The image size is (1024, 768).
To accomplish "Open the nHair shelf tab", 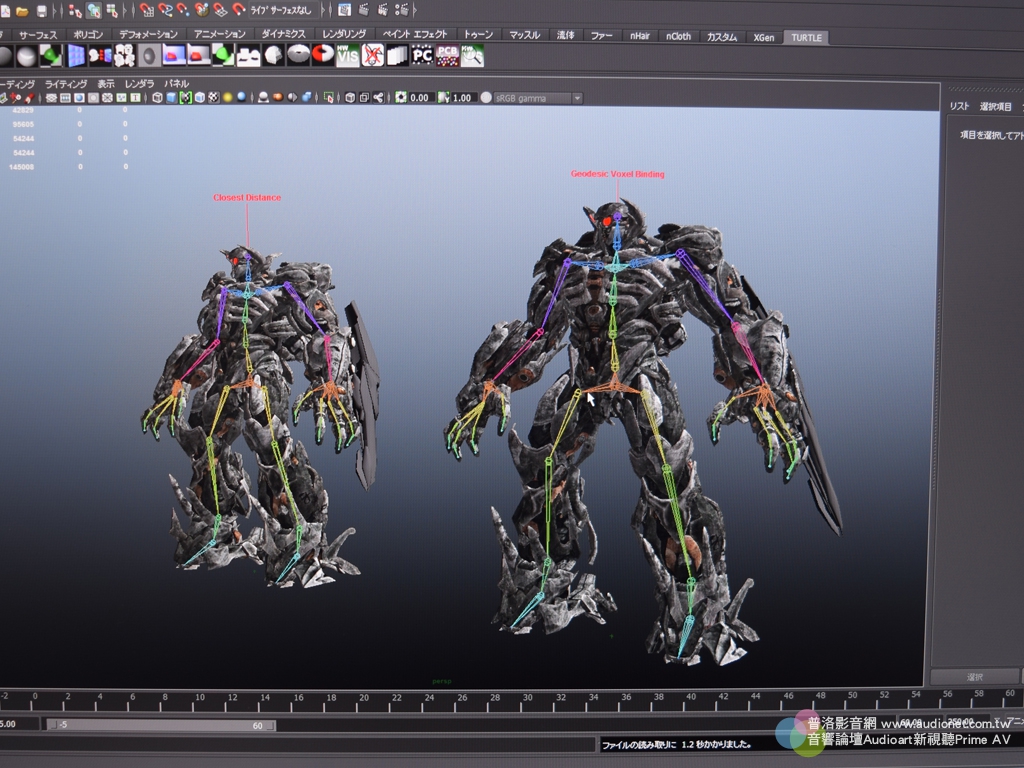I will pos(640,37).
